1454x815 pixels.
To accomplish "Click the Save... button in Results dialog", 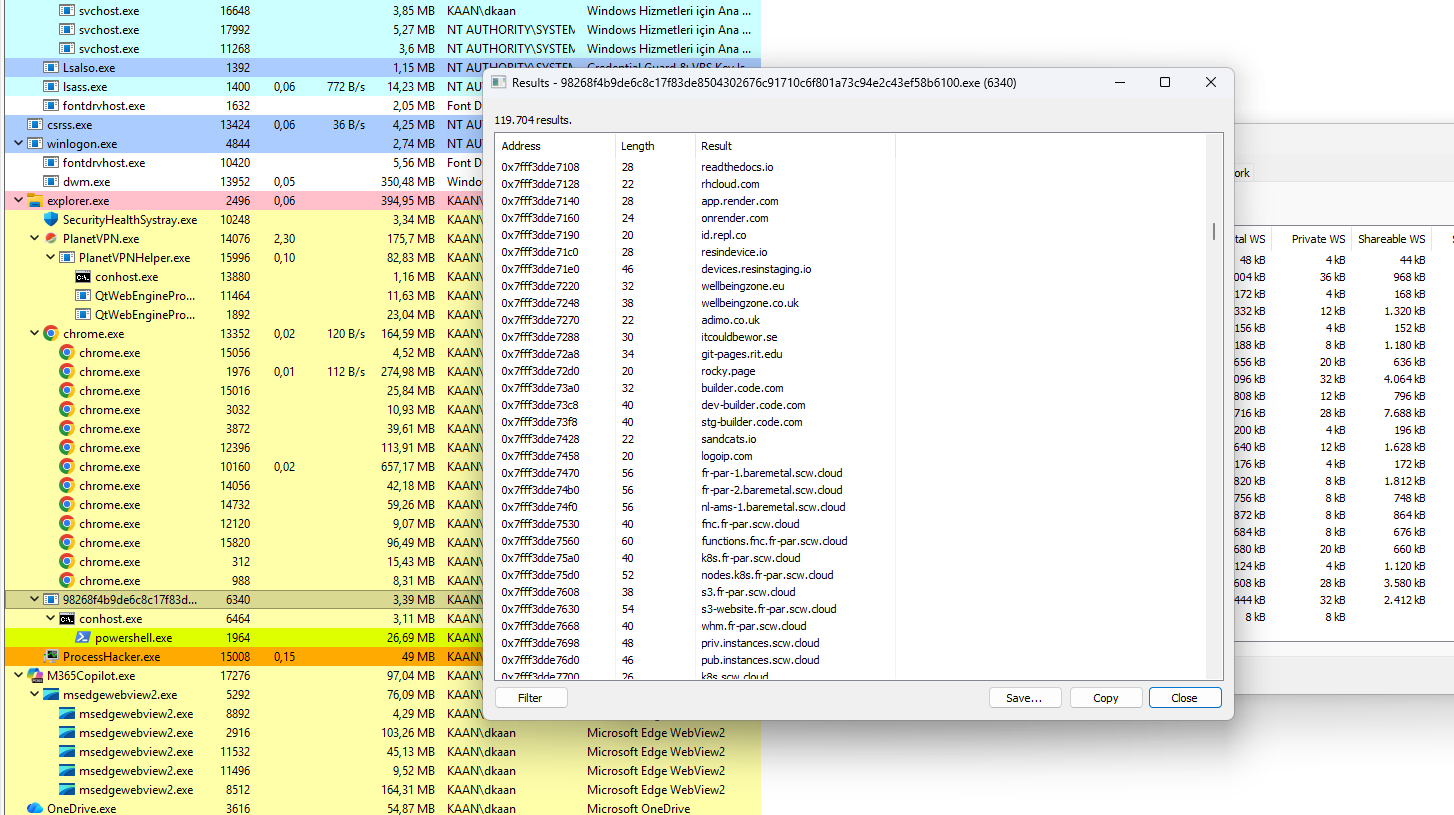I will (x=1025, y=698).
